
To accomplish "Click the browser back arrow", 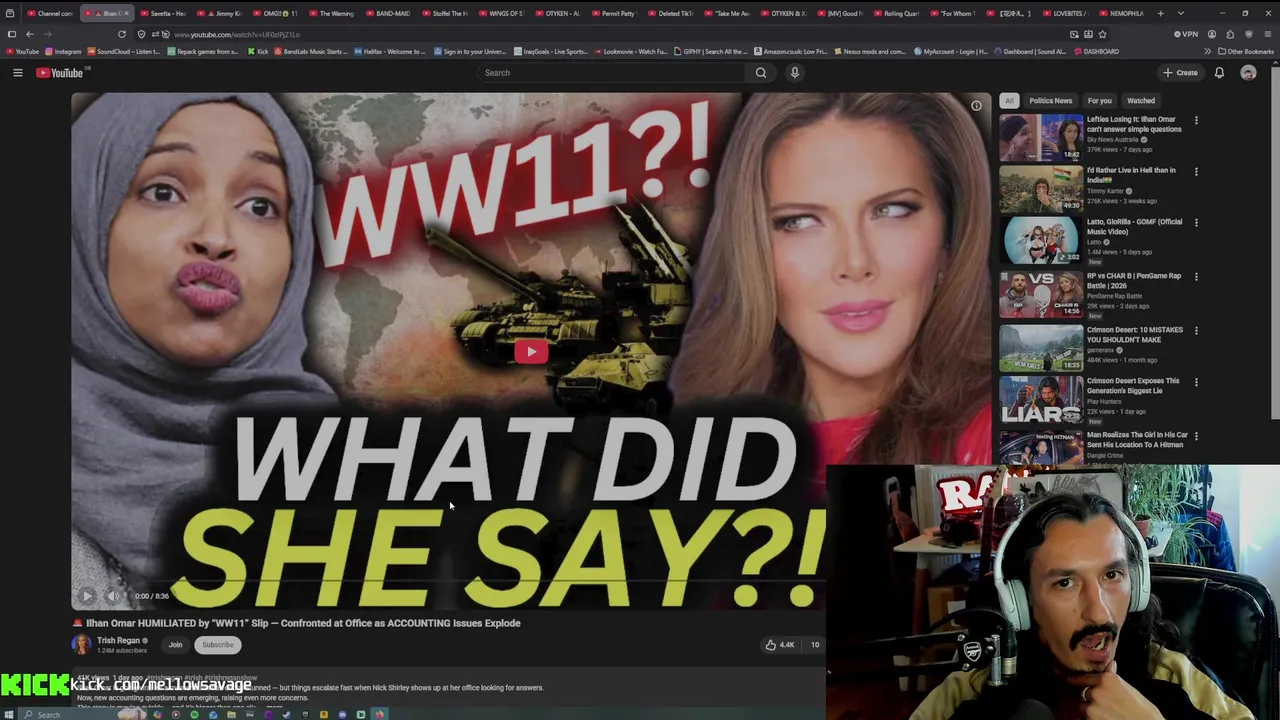I will 29,34.
